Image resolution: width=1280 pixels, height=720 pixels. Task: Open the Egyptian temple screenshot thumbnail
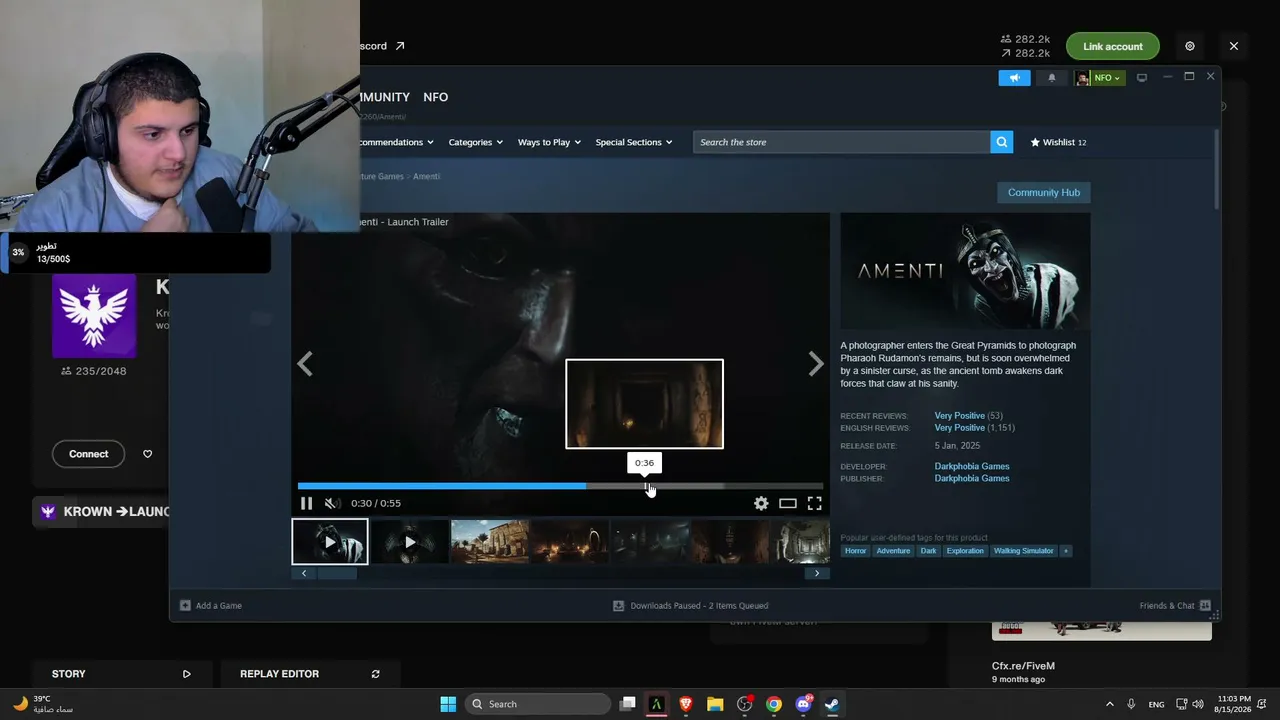pyautogui.click(x=490, y=542)
